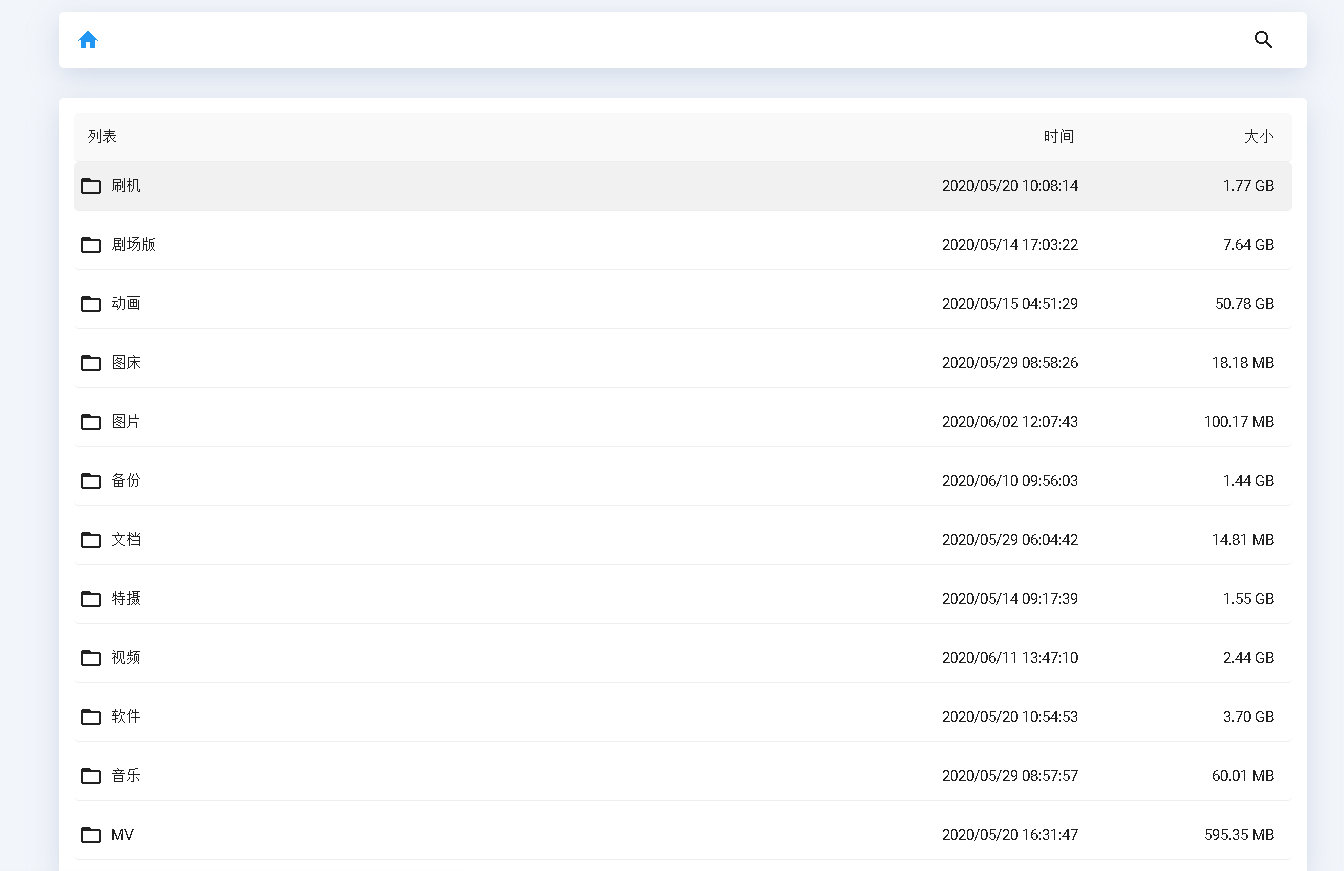Click folder icon beside MV
1344x871 pixels.
pos(91,835)
